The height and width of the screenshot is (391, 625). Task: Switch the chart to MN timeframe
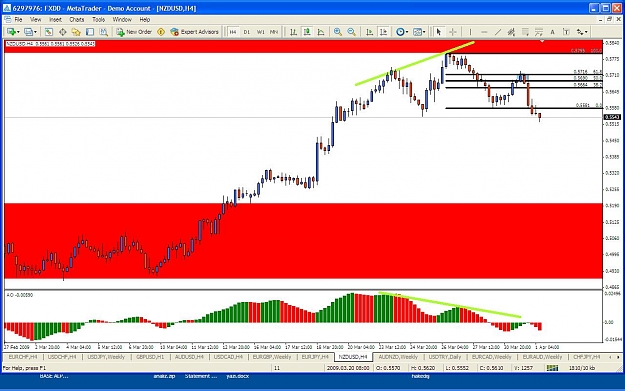click(x=274, y=32)
